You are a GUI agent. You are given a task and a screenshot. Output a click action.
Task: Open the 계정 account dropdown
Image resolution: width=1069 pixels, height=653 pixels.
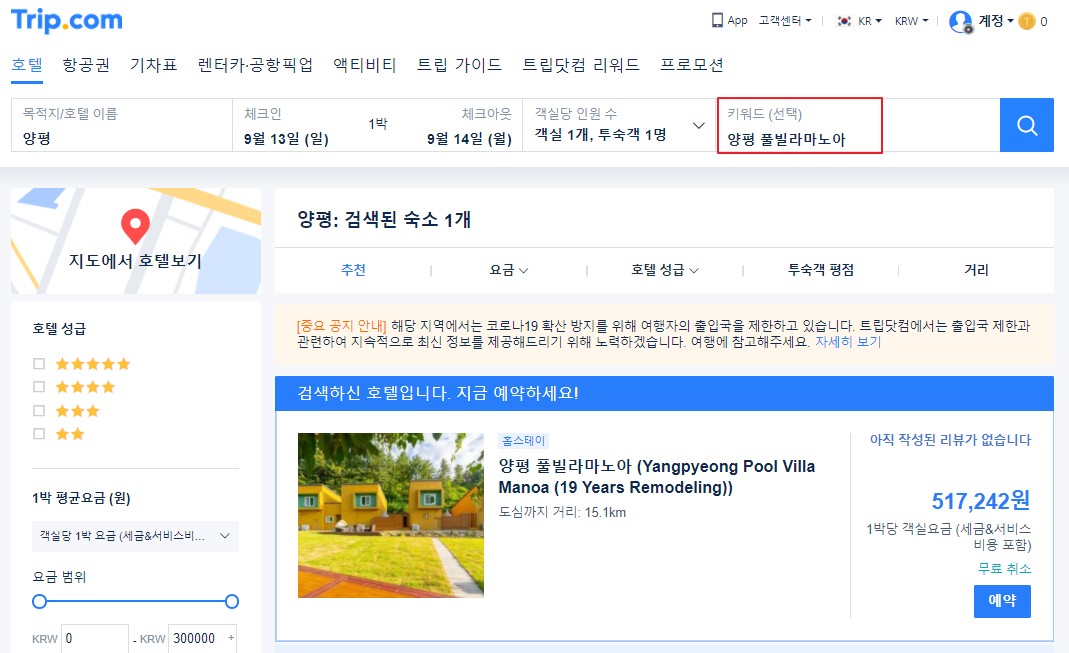(996, 21)
